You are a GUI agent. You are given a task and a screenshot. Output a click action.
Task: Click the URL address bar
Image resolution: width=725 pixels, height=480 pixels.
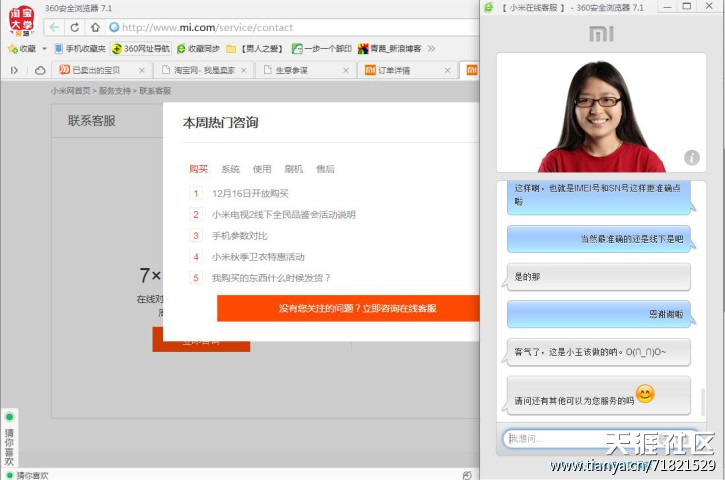click(x=292, y=27)
